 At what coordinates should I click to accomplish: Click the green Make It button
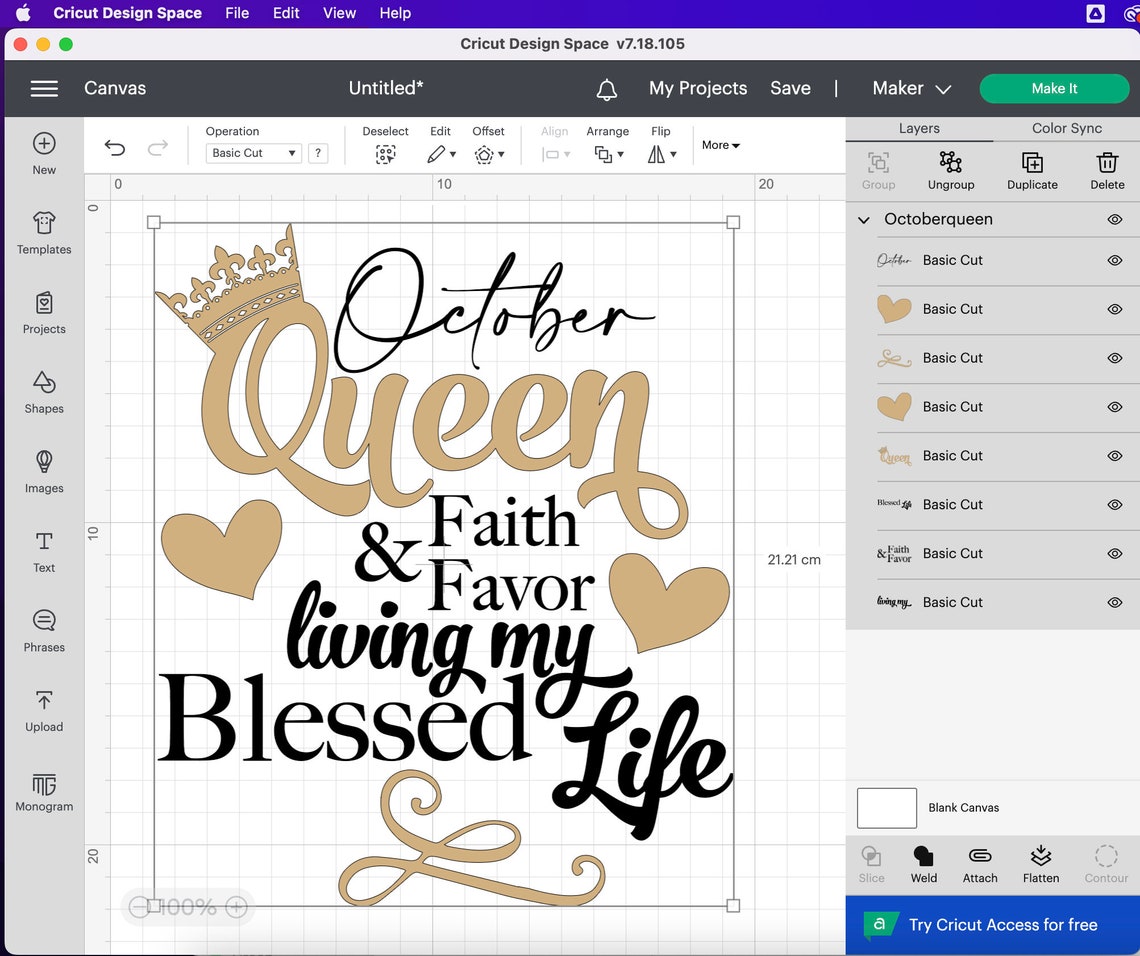(x=1054, y=88)
